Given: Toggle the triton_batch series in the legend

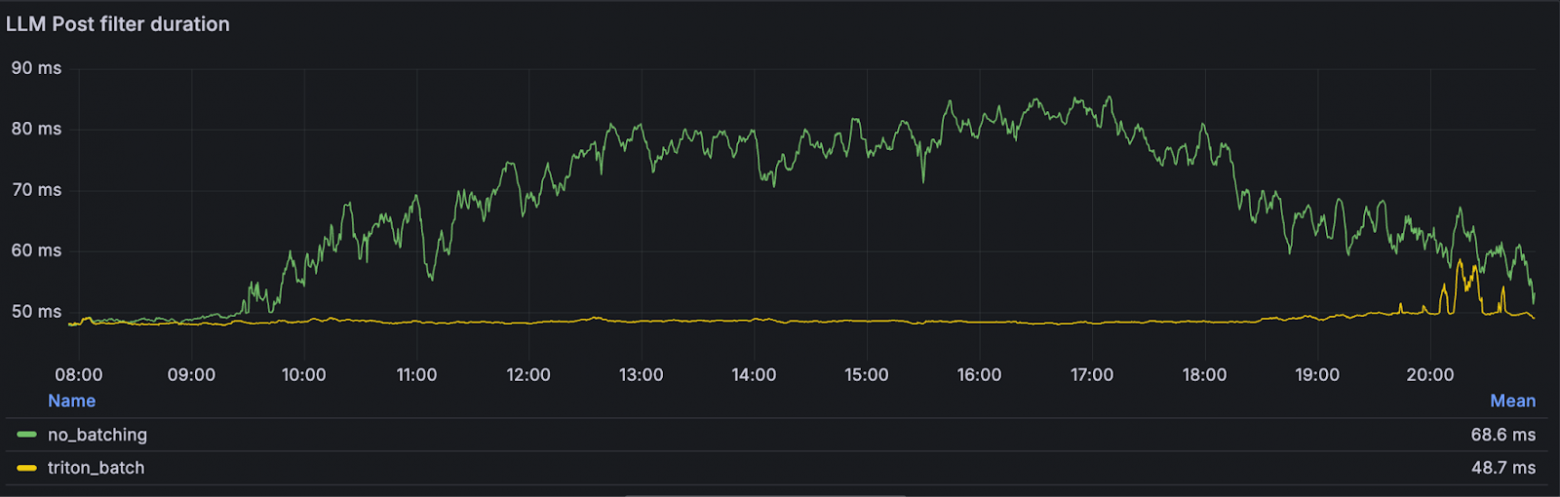Looking at the screenshot, I should pyautogui.click(x=96, y=467).
